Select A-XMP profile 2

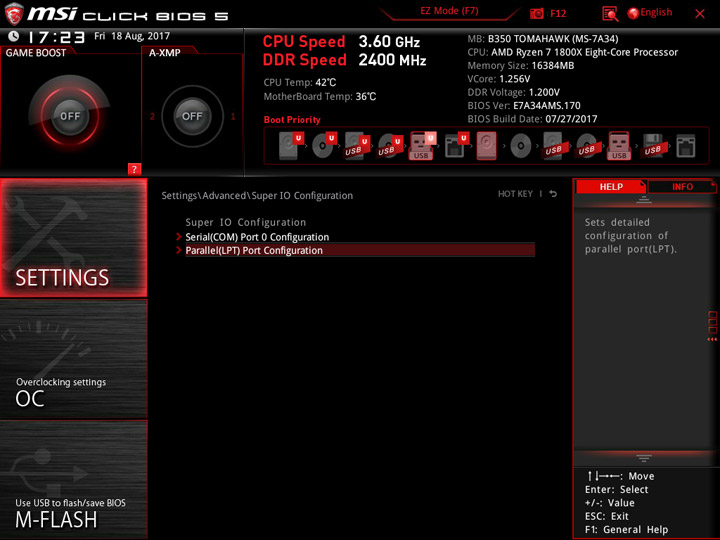tap(152, 116)
